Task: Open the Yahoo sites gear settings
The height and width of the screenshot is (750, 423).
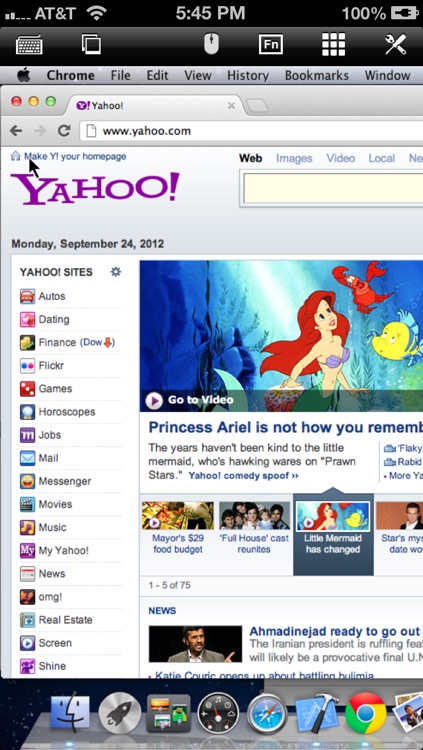Action: pos(116,272)
